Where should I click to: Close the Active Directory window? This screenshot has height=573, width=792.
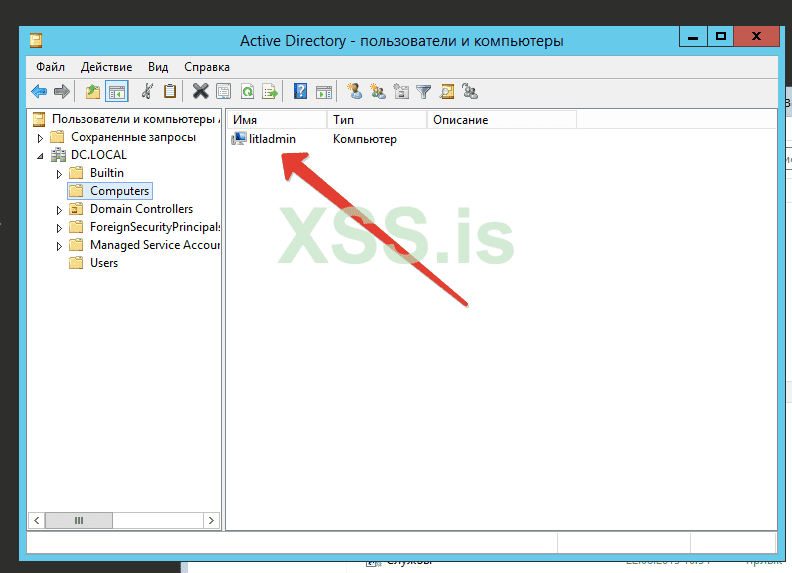[756, 37]
